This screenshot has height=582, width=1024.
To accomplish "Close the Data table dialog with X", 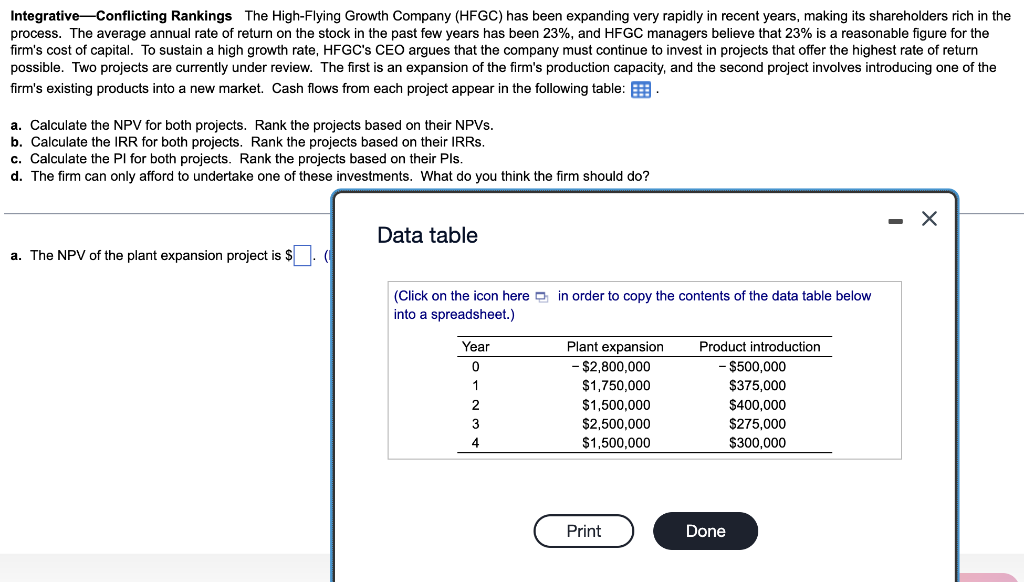I will (x=929, y=218).
